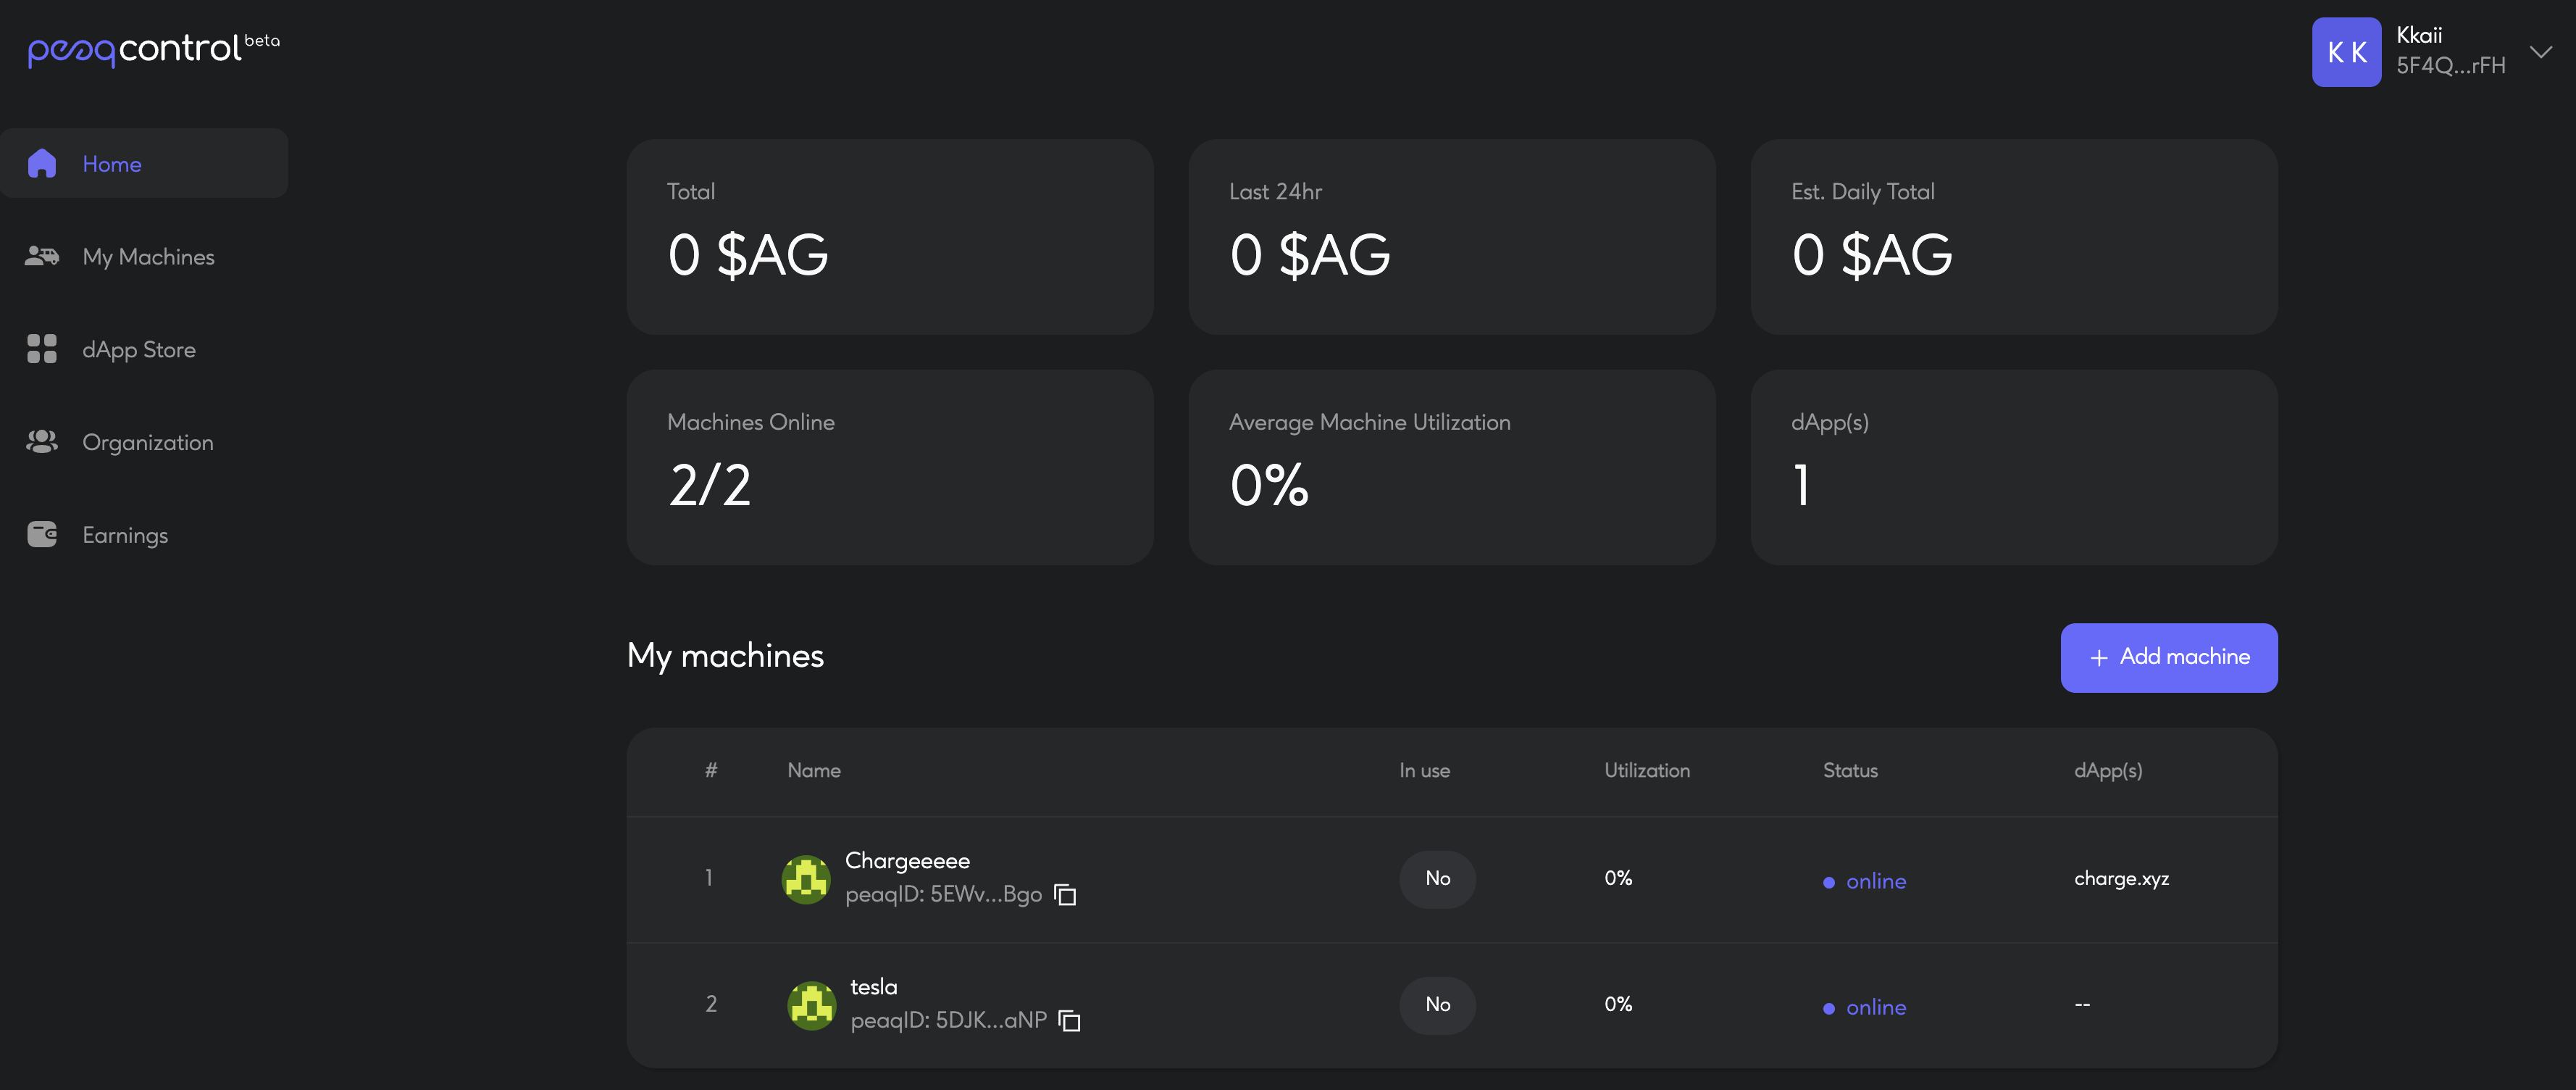This screenshot has width=2576, height=1090.
Task: Click the Home house icon in sidebar
Action: pyautogui.click(x=42, y=163)
